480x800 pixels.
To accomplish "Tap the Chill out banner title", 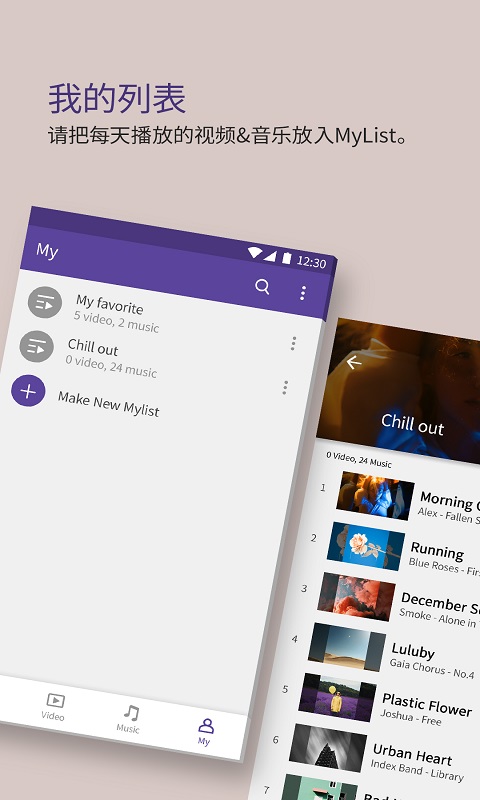I will pyautogui.click(x=413, y=424).
